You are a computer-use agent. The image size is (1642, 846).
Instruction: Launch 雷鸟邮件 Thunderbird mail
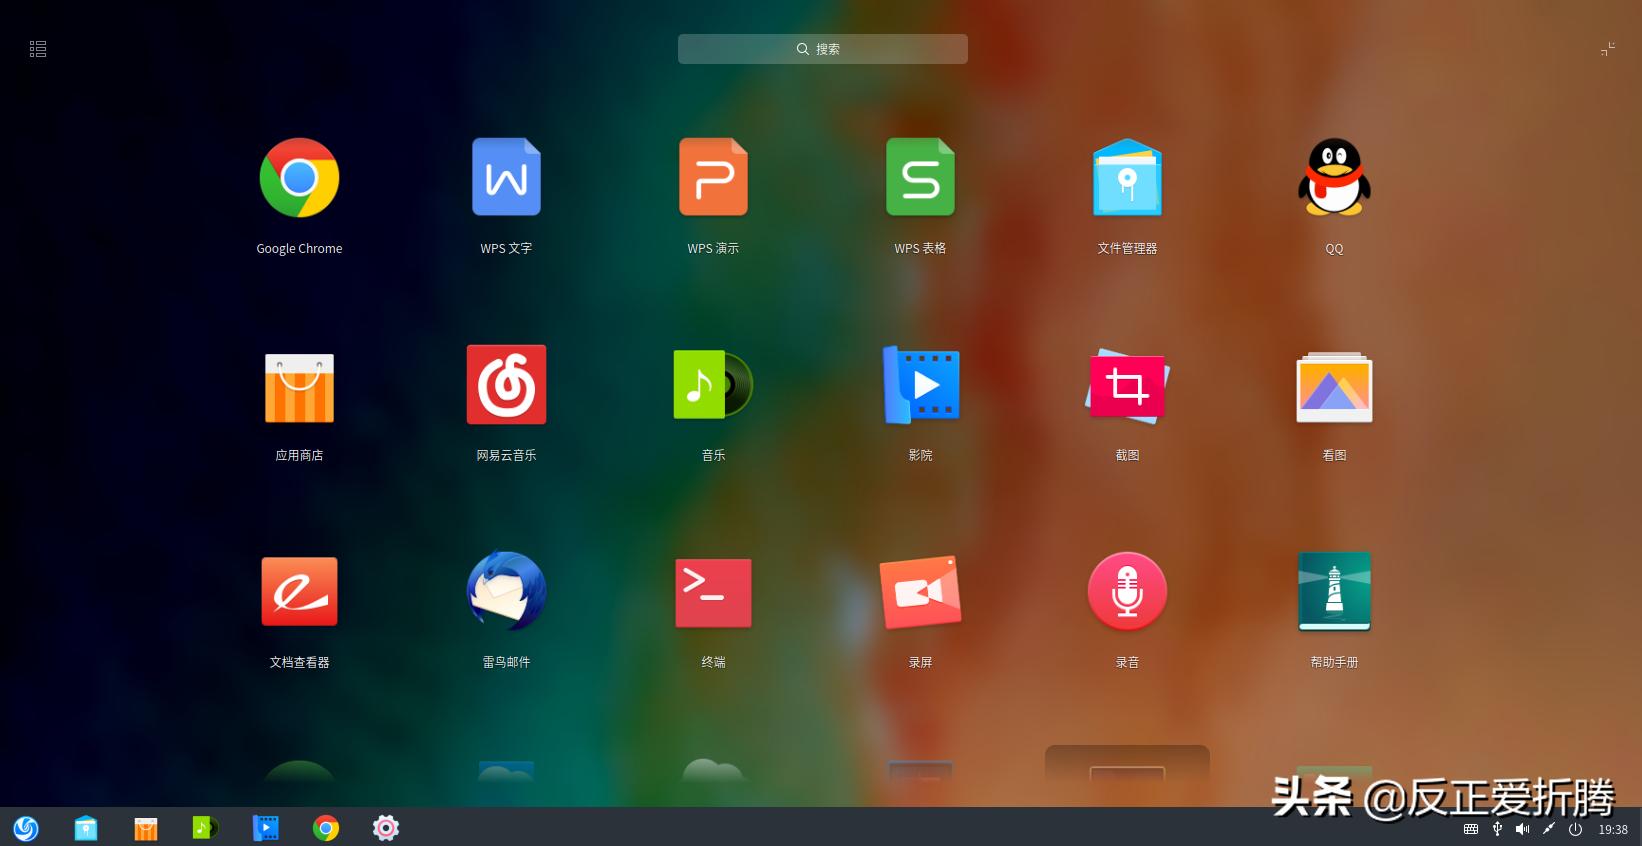(x=506, y=591)
